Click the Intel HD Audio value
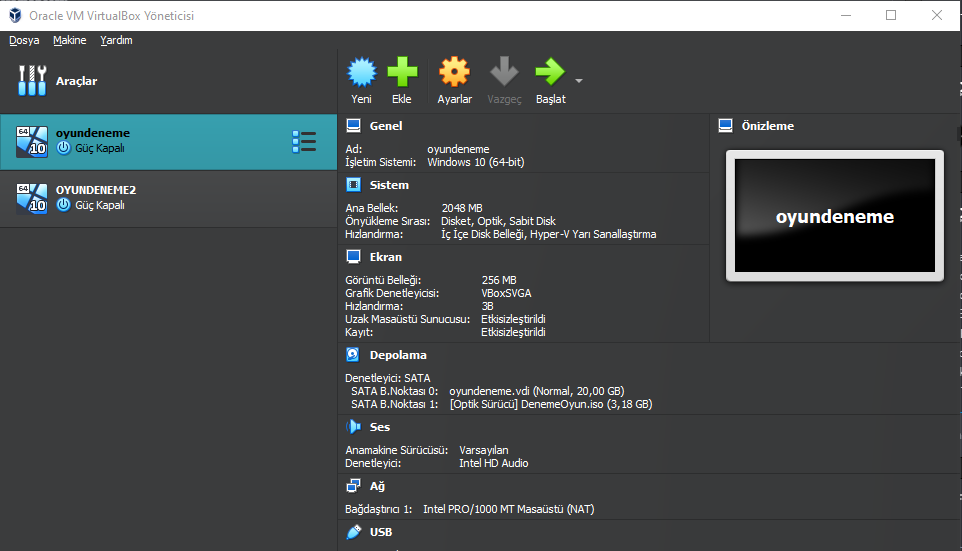Image resolution: width=962 pixels, height=551 pixels. coord(493,463)
